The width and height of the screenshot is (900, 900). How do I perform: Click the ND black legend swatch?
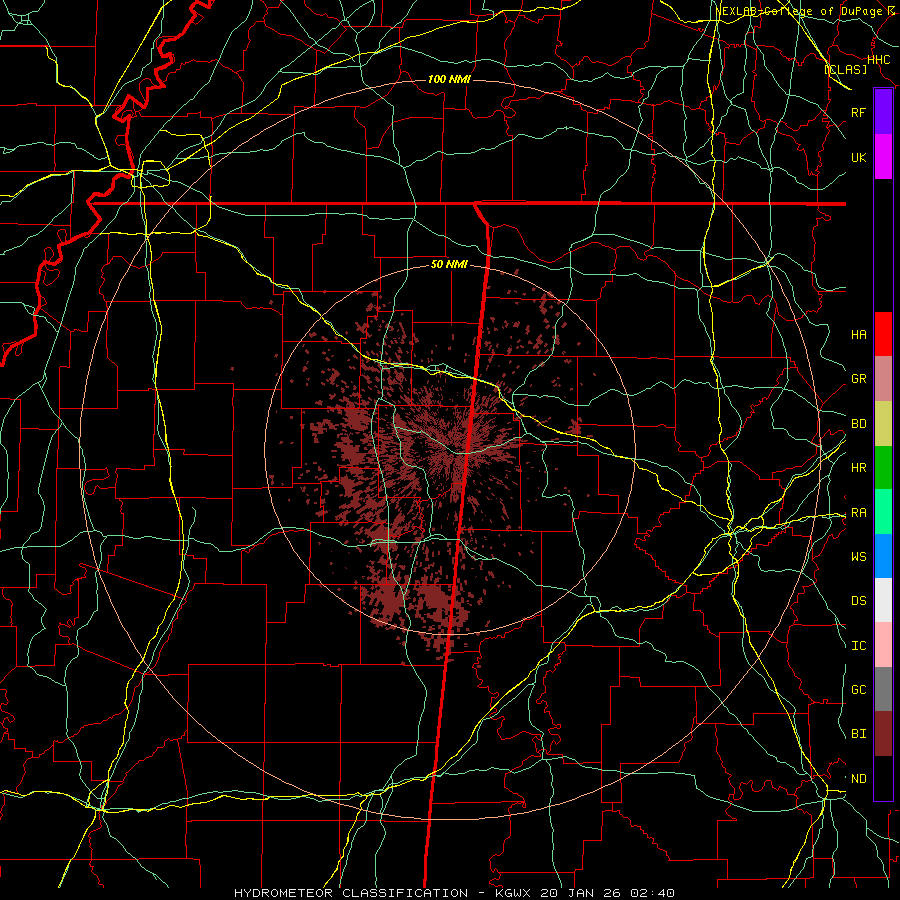tap(883, 778)
